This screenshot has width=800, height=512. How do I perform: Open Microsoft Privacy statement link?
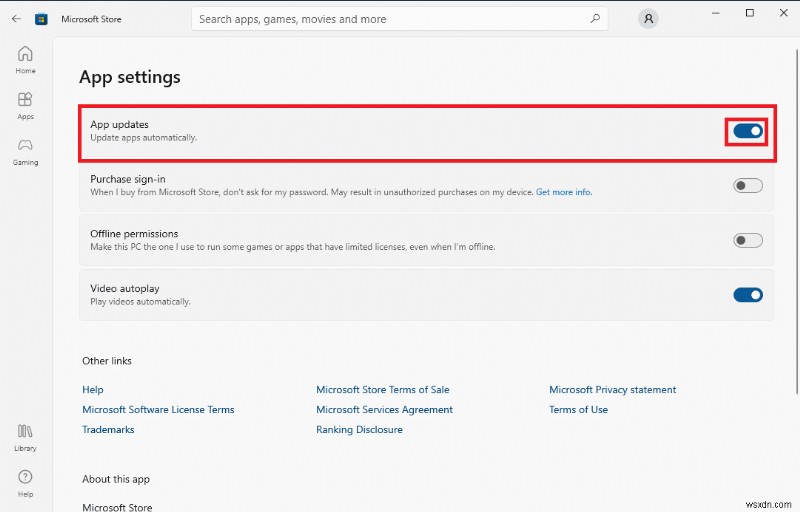[612, 390]
